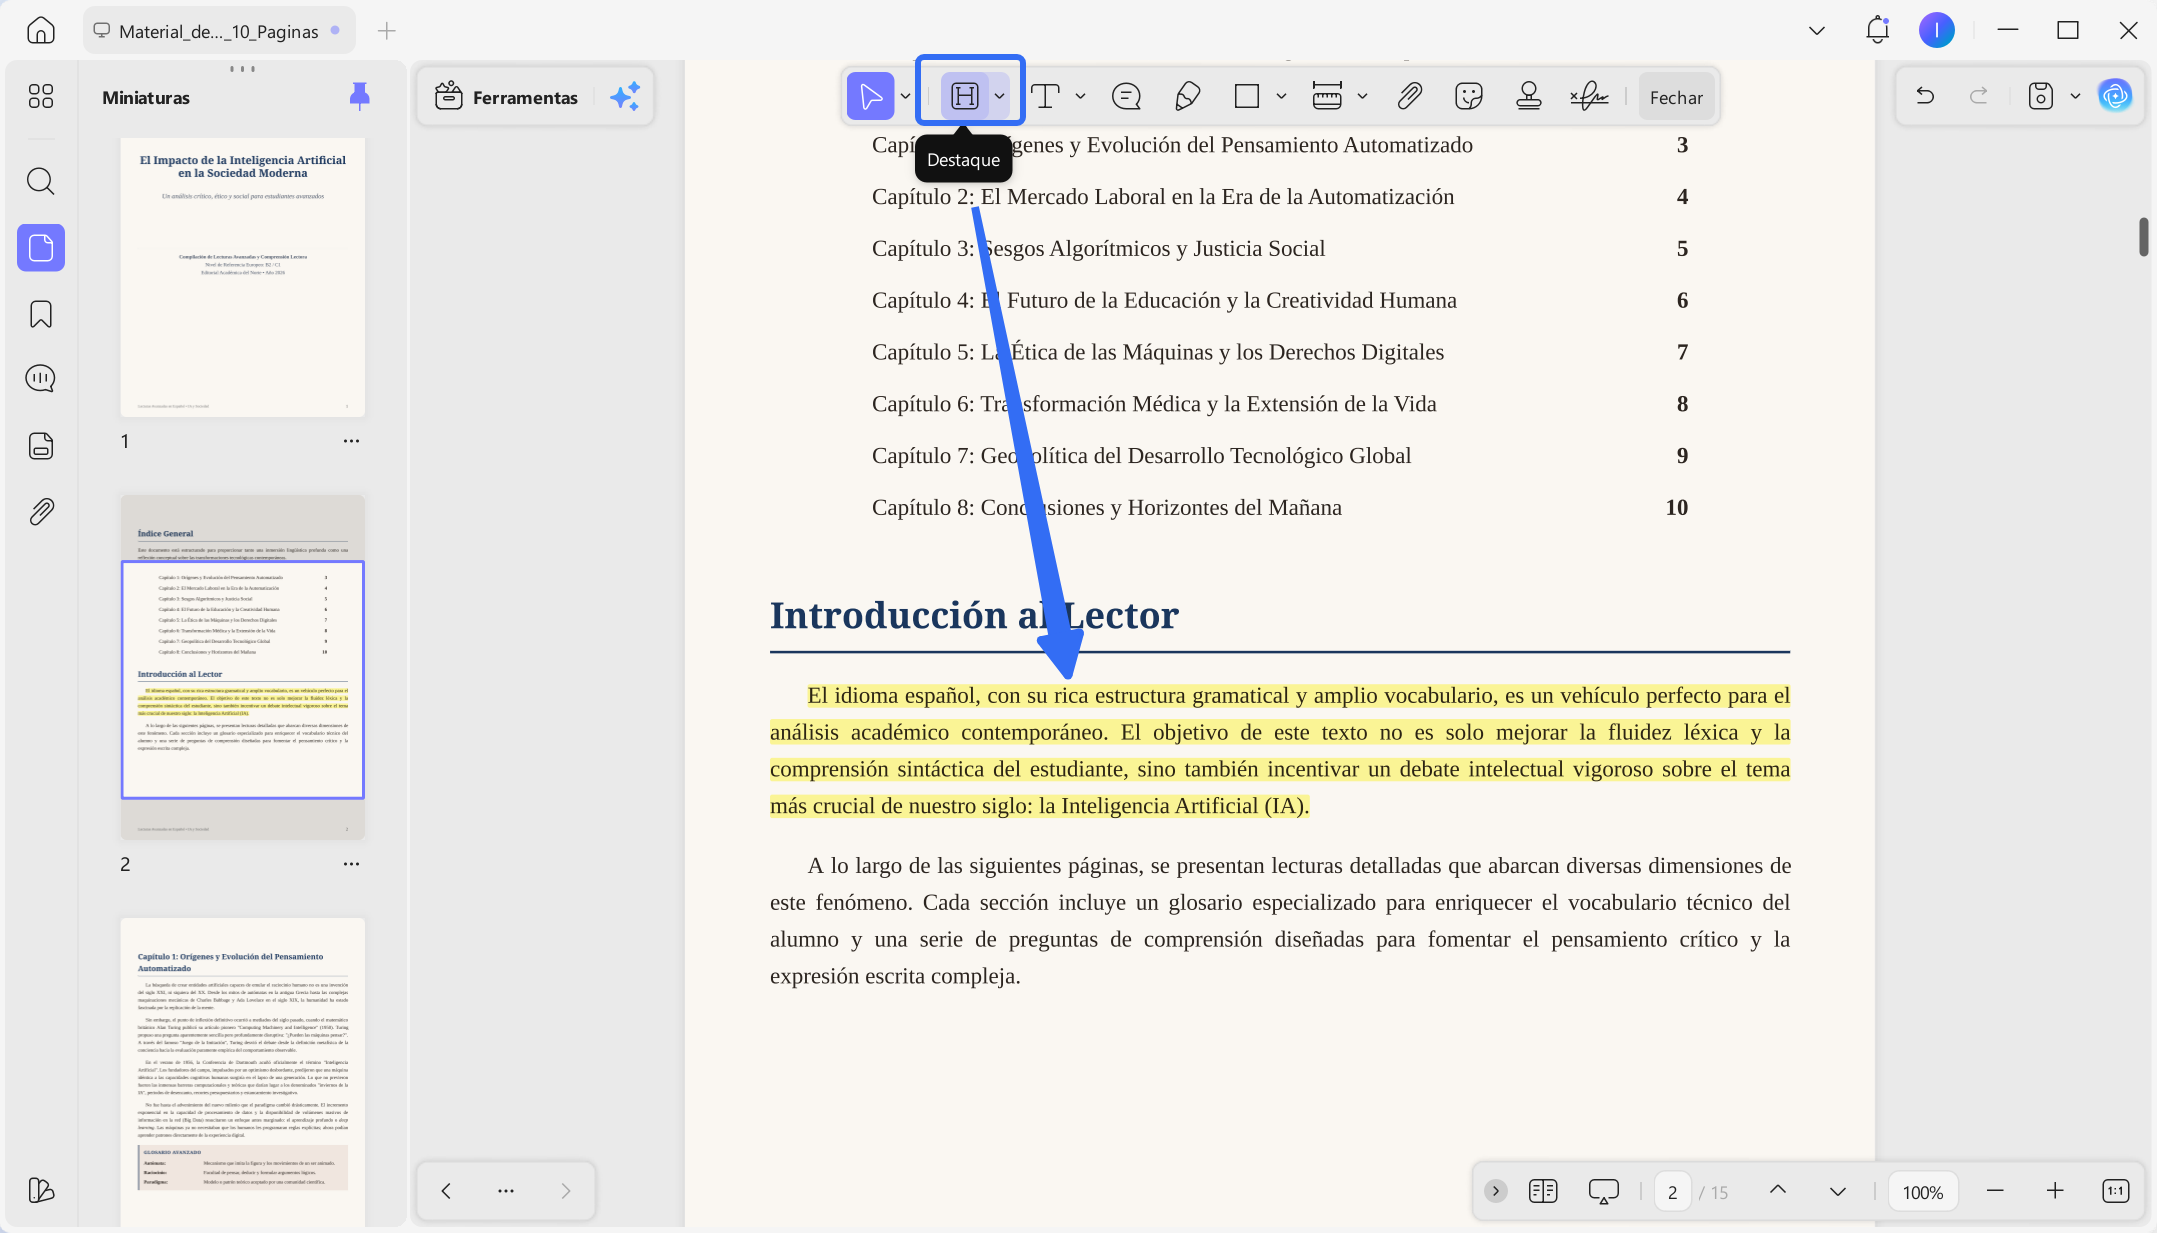
Task: Open the attachments panel in sidebar
Action: (41, 512)
